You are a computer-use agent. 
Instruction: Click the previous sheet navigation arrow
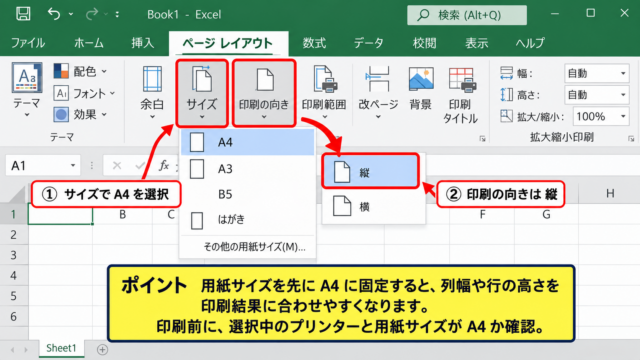[13, 350]
